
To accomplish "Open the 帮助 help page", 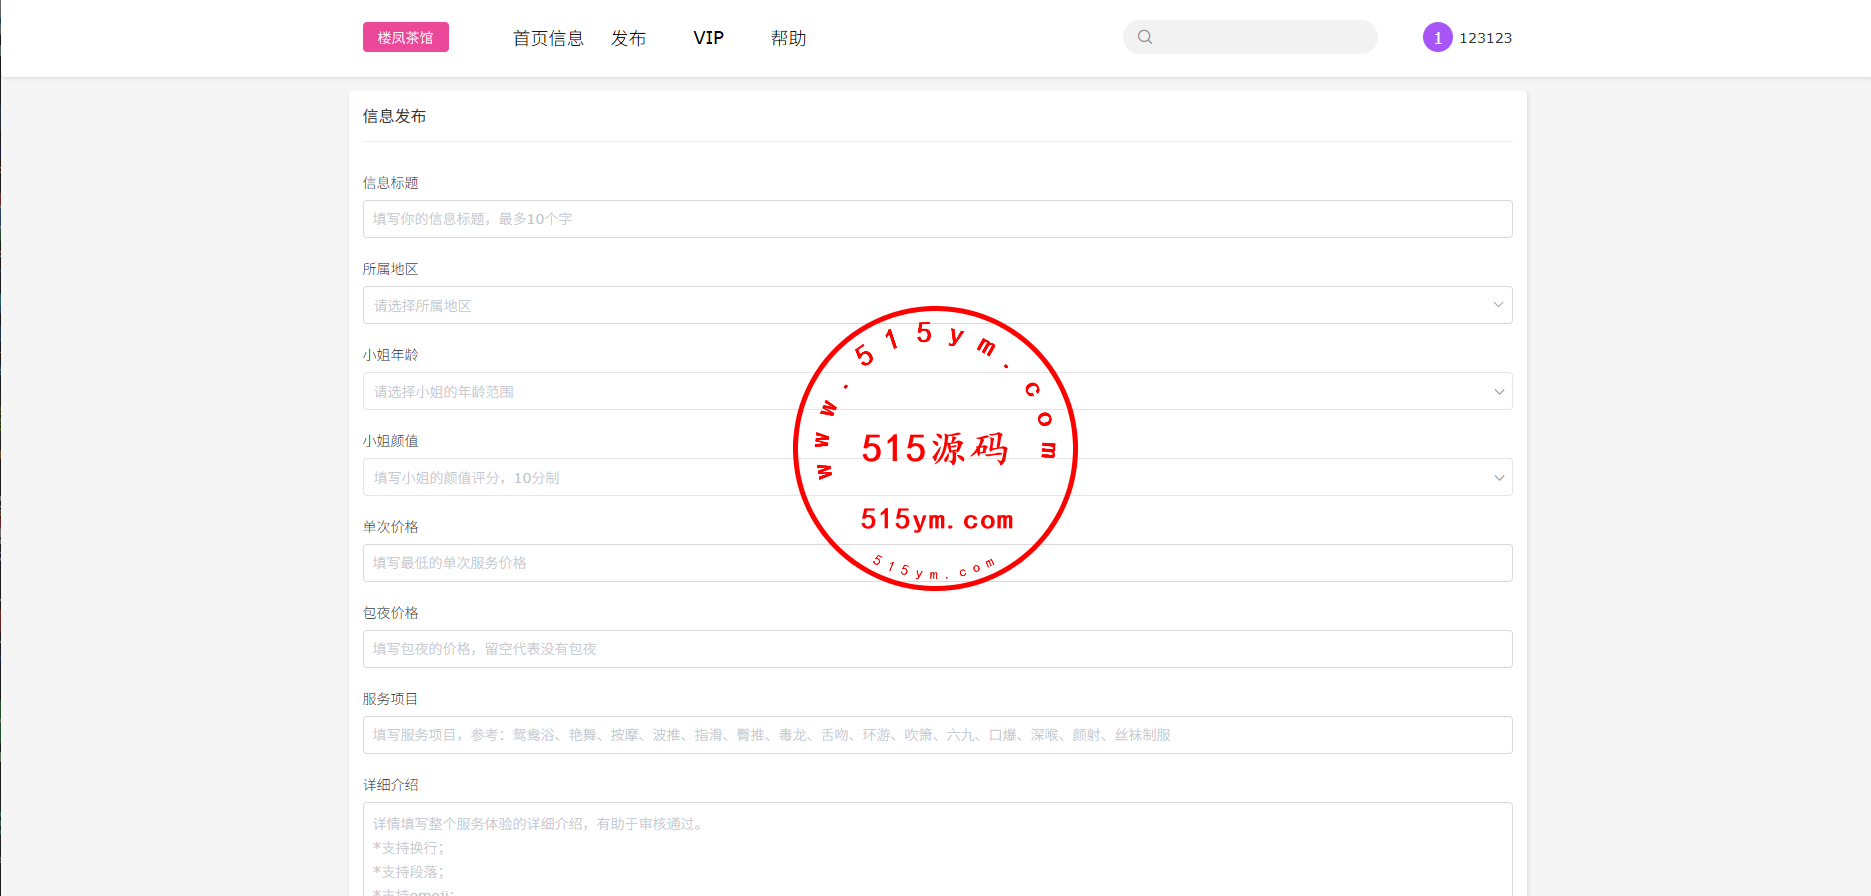I will 788,38.
